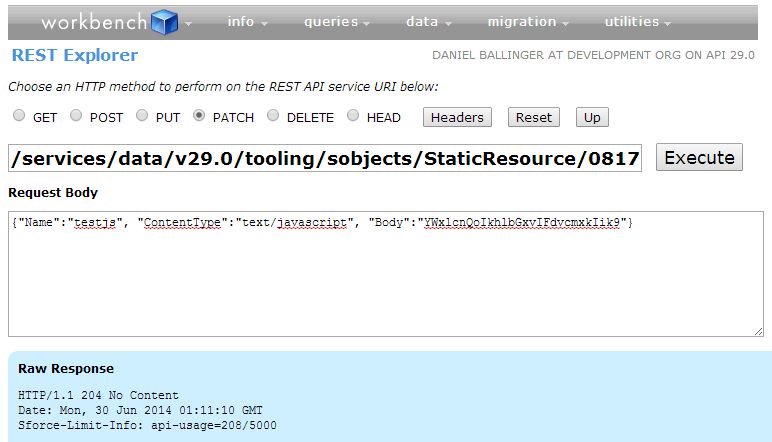Open the info menu

(247, 22)
